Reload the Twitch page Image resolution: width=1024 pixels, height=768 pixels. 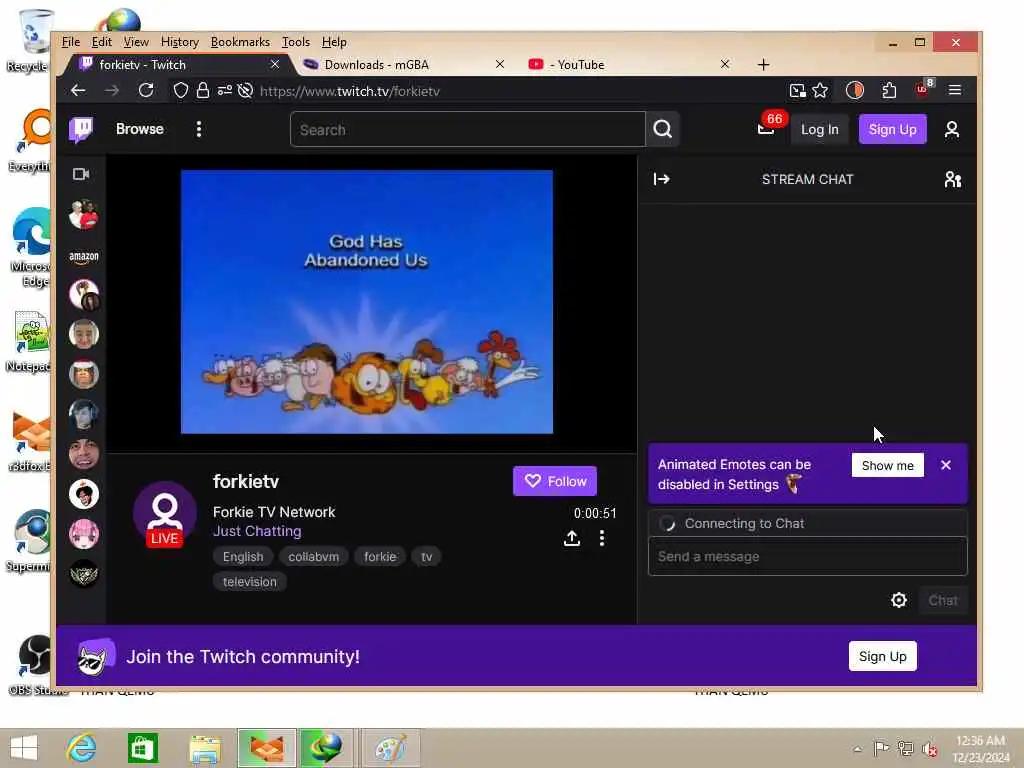pos(146,91)
